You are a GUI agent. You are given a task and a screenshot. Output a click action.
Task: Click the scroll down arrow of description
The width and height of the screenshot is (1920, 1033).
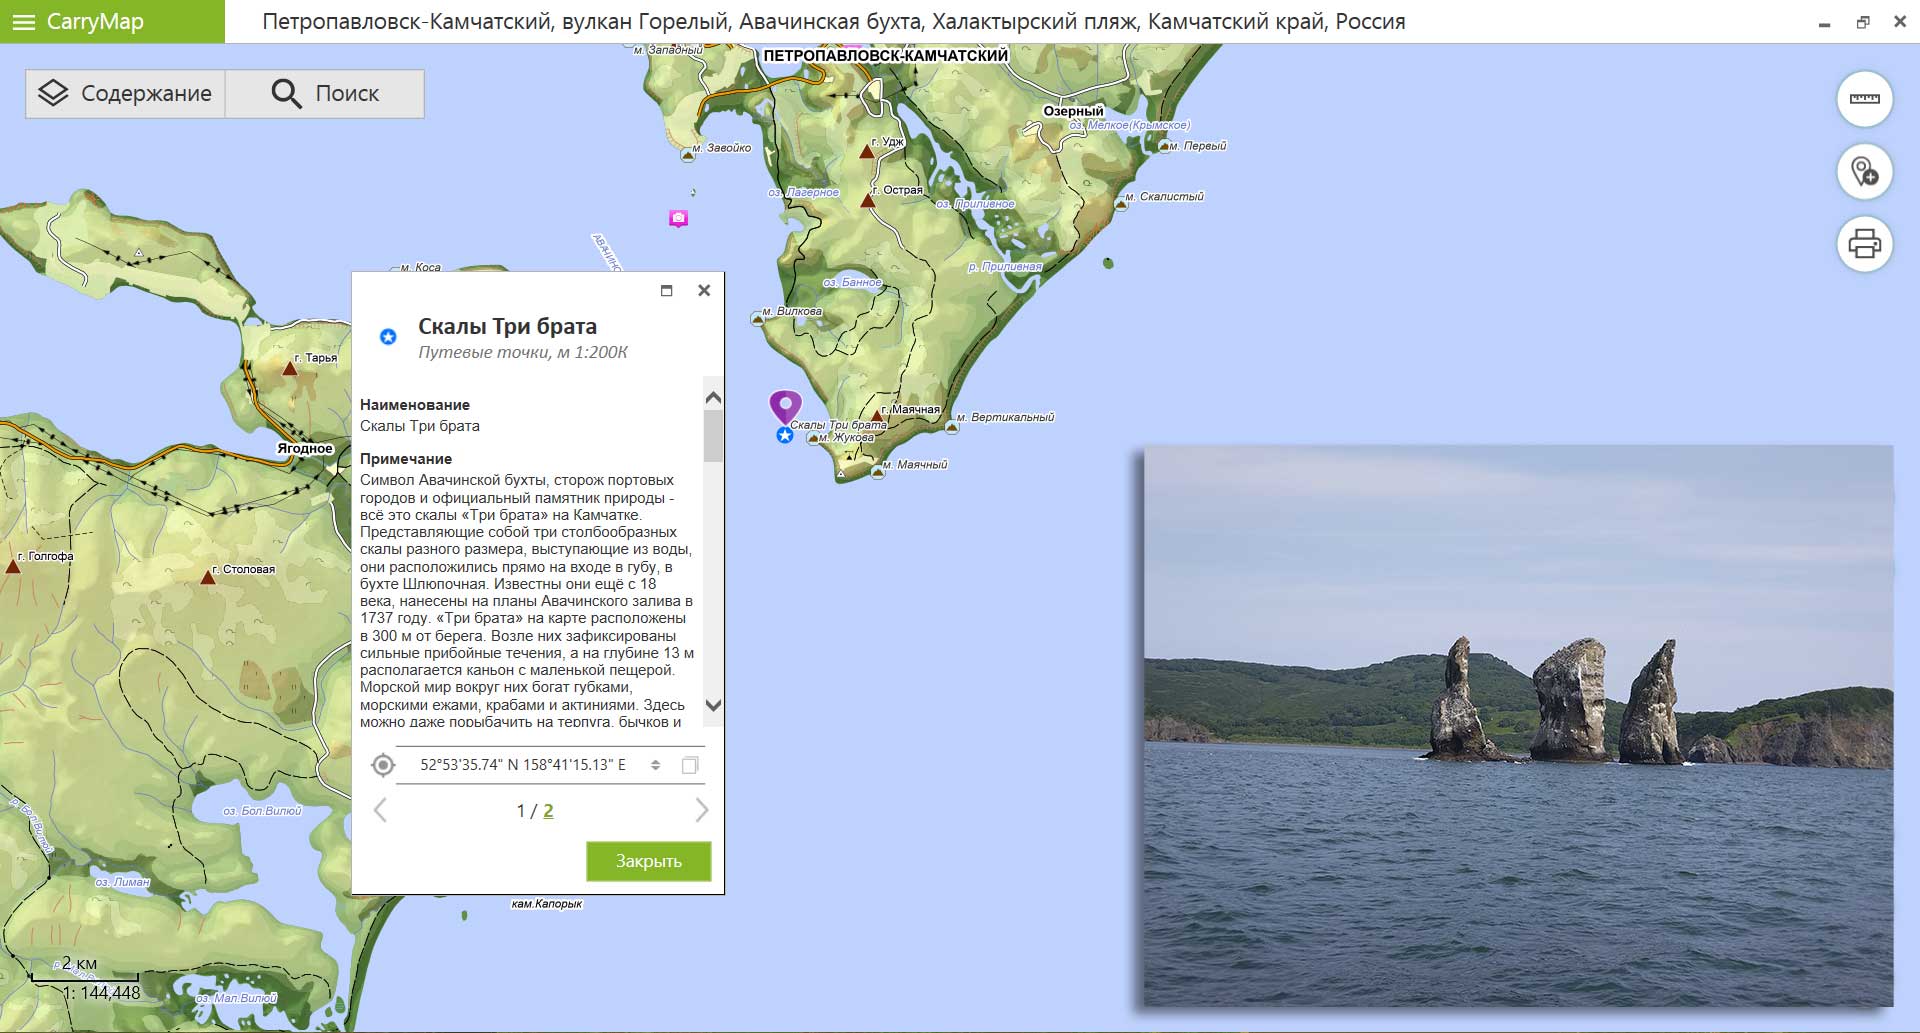click(x=713, y=705)
